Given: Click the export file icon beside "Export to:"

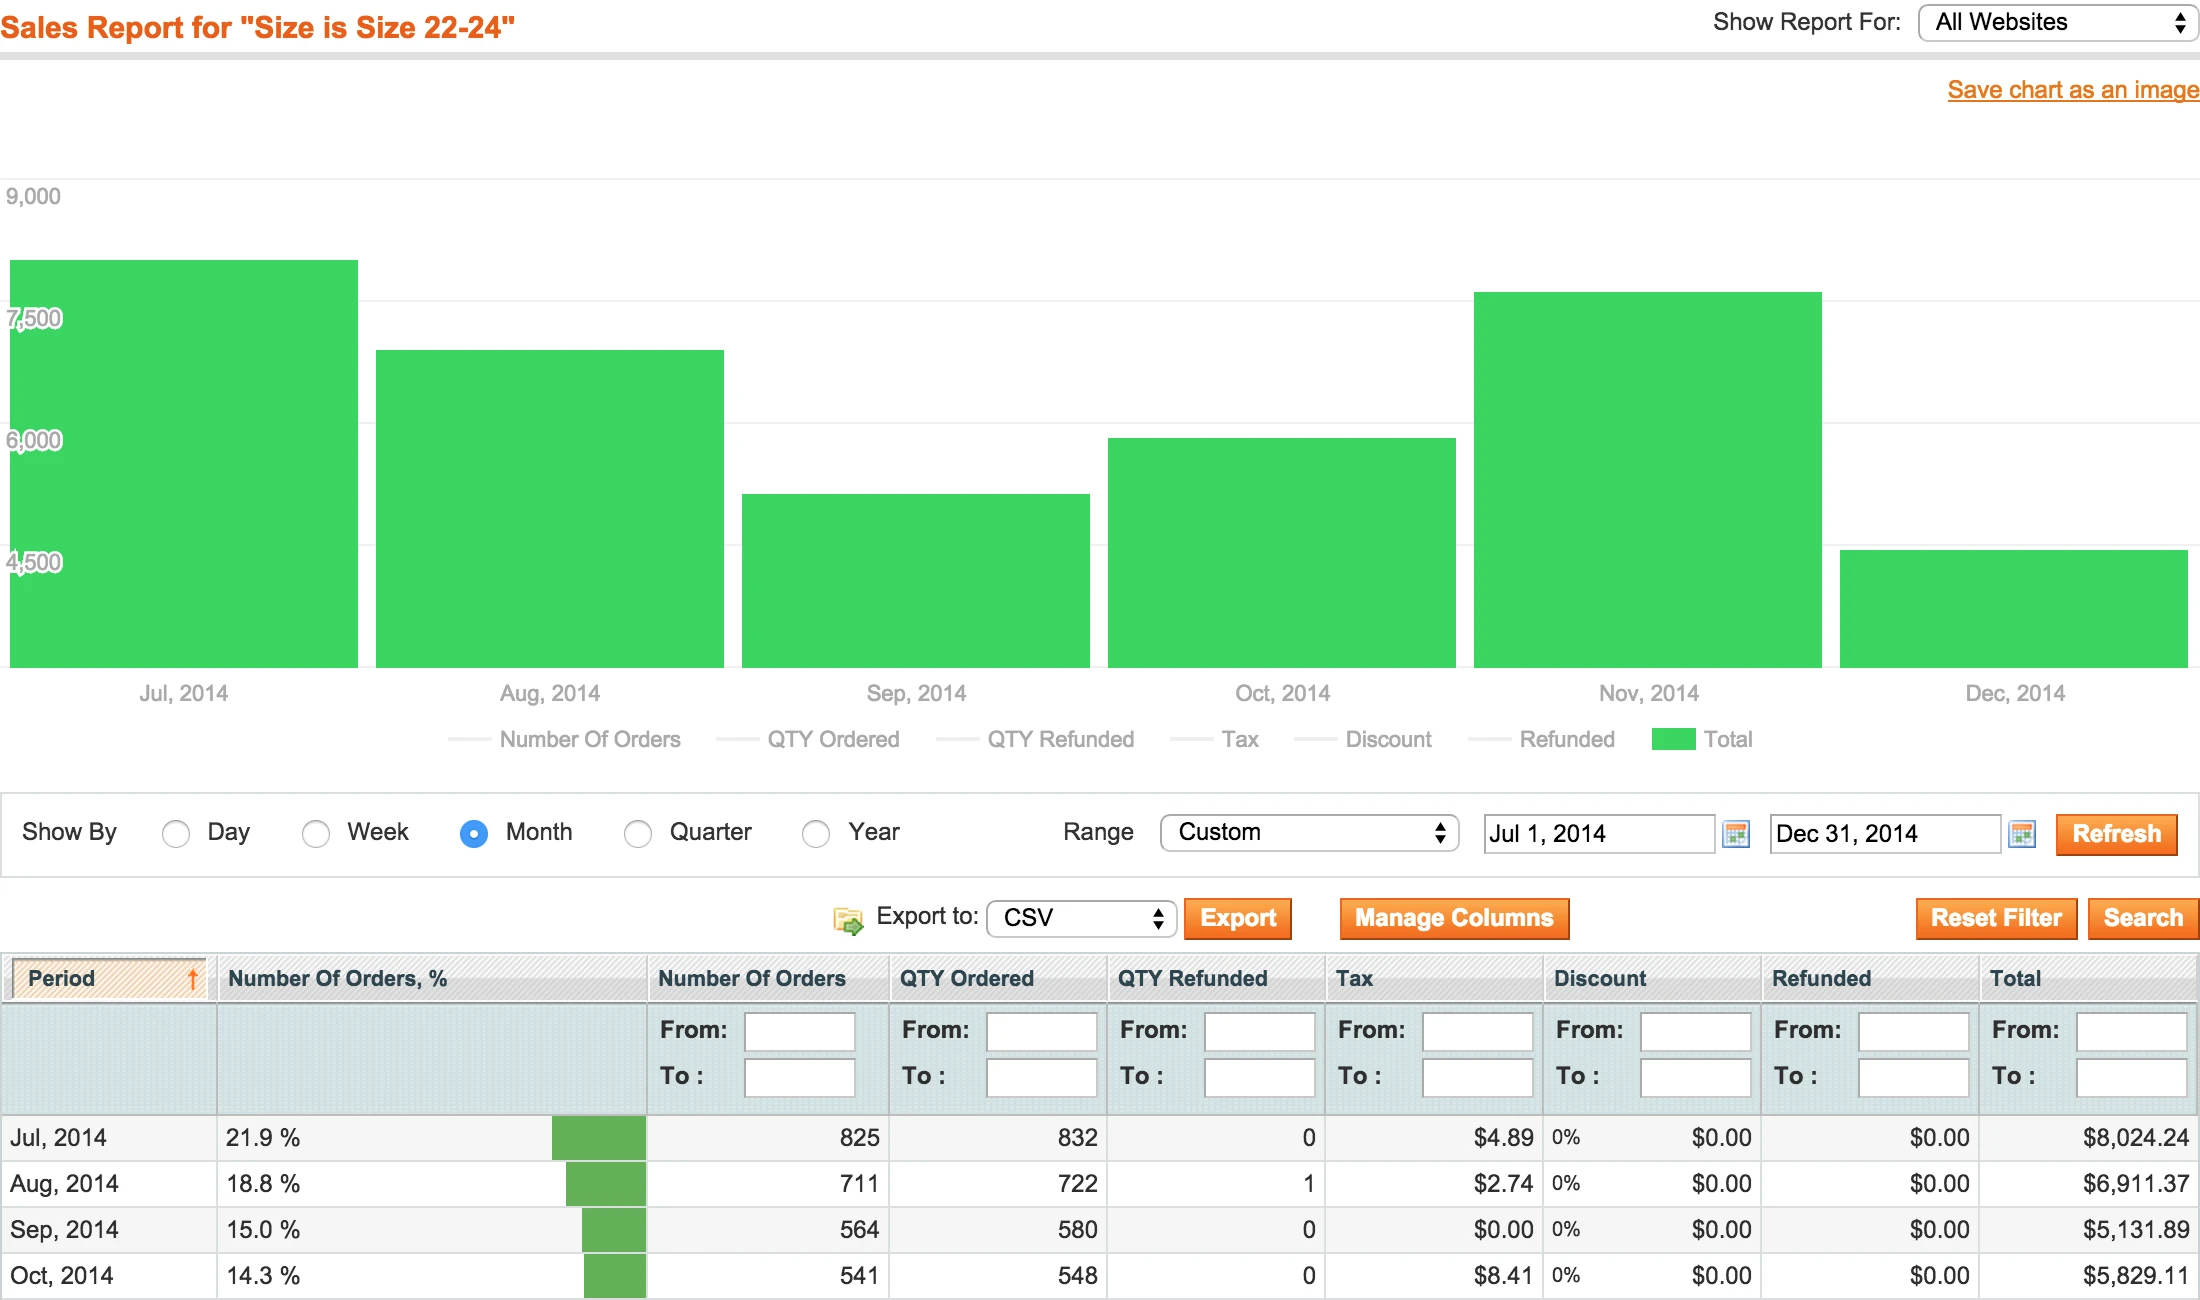Looking at the screenshot, I should [848, 919].
